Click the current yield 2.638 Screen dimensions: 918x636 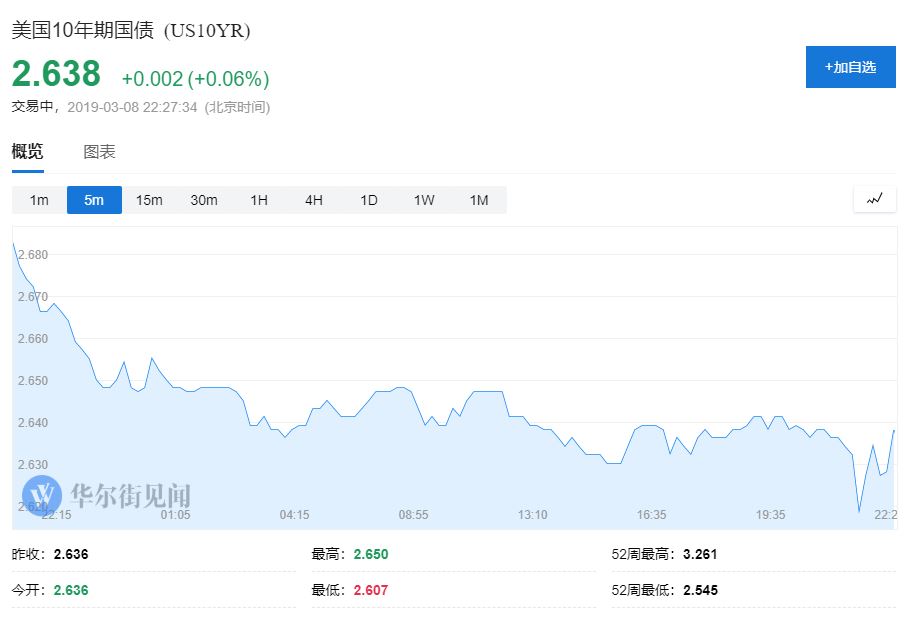[x=57, y=74]
